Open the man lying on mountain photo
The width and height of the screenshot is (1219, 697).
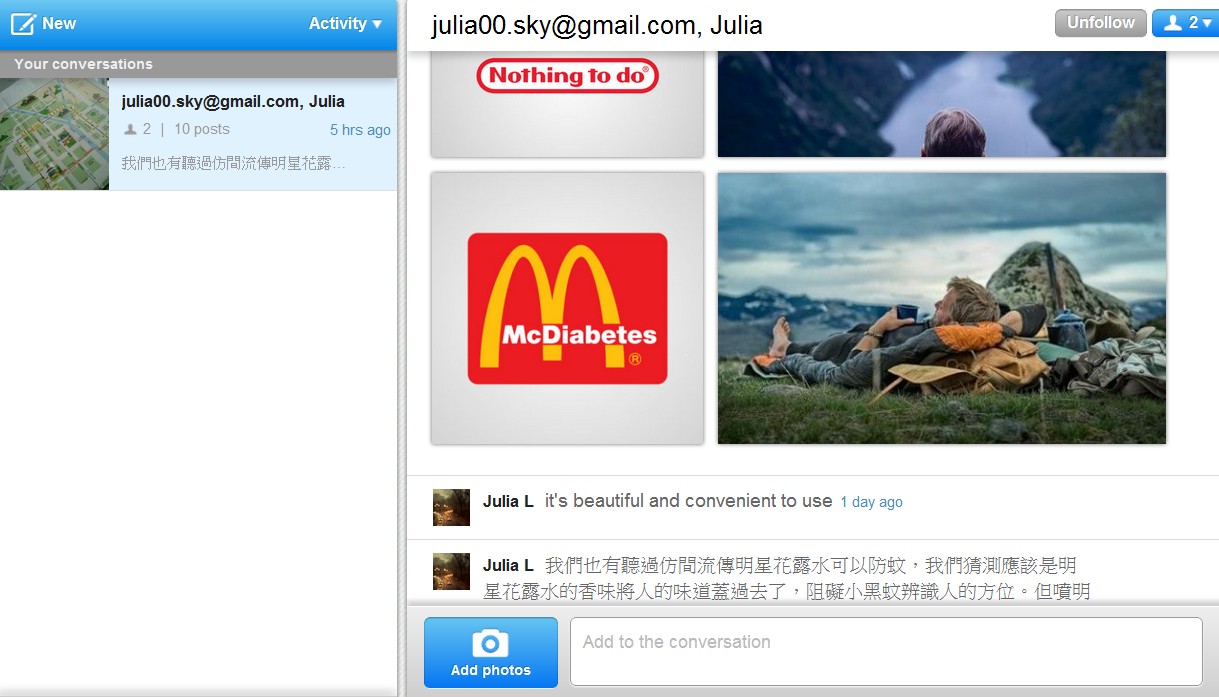[x=942, y=308]
